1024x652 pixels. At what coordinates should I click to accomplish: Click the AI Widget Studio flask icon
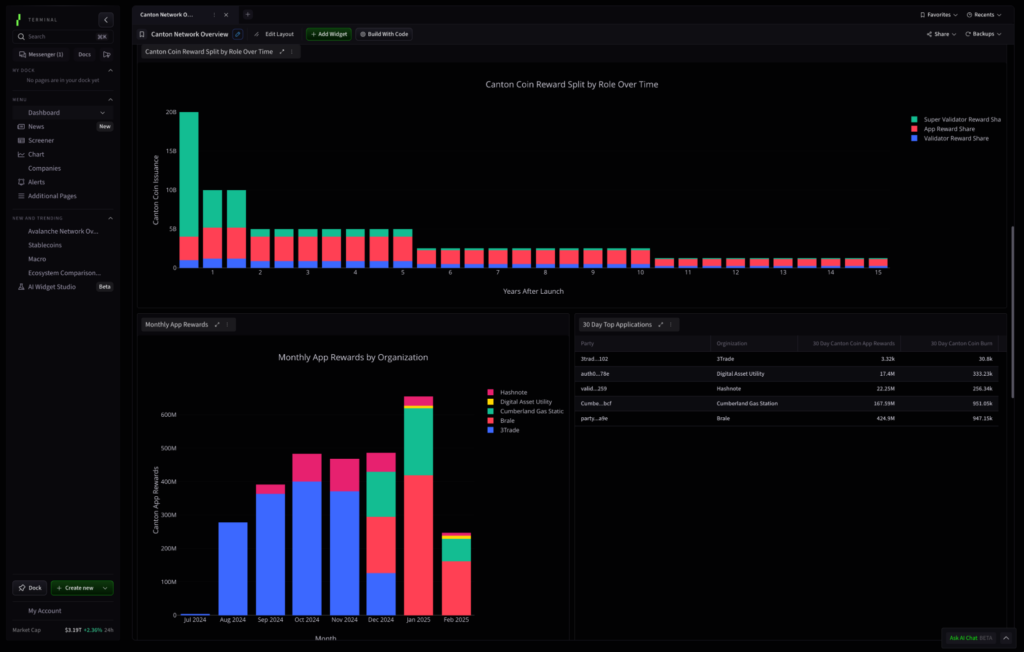click(21, 287)
